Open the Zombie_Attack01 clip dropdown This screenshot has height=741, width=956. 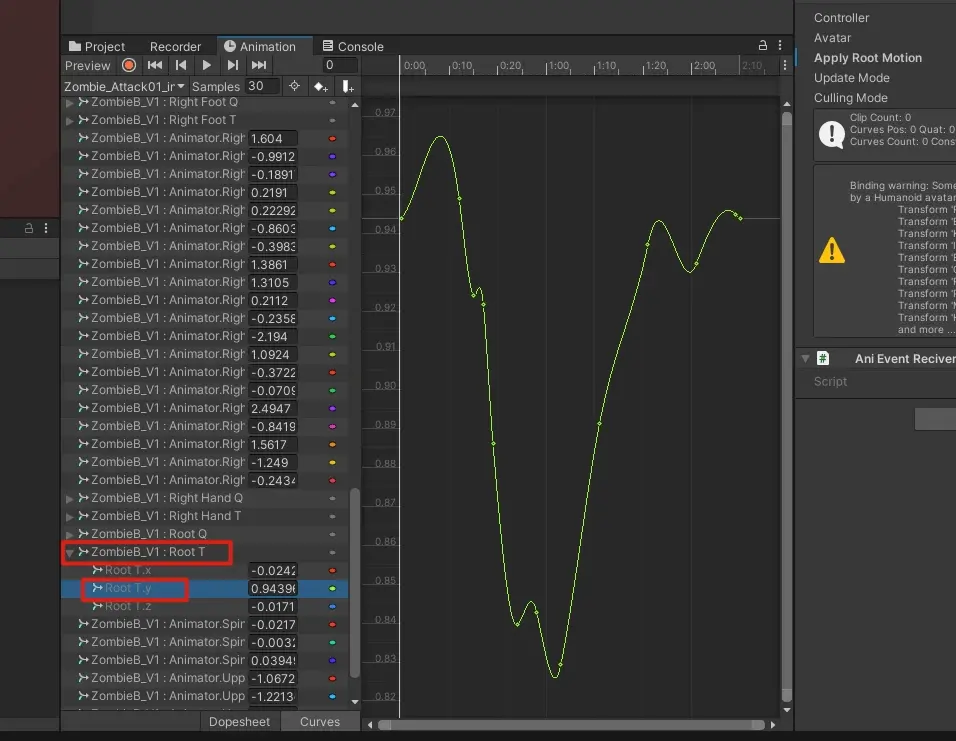(124, 87)
